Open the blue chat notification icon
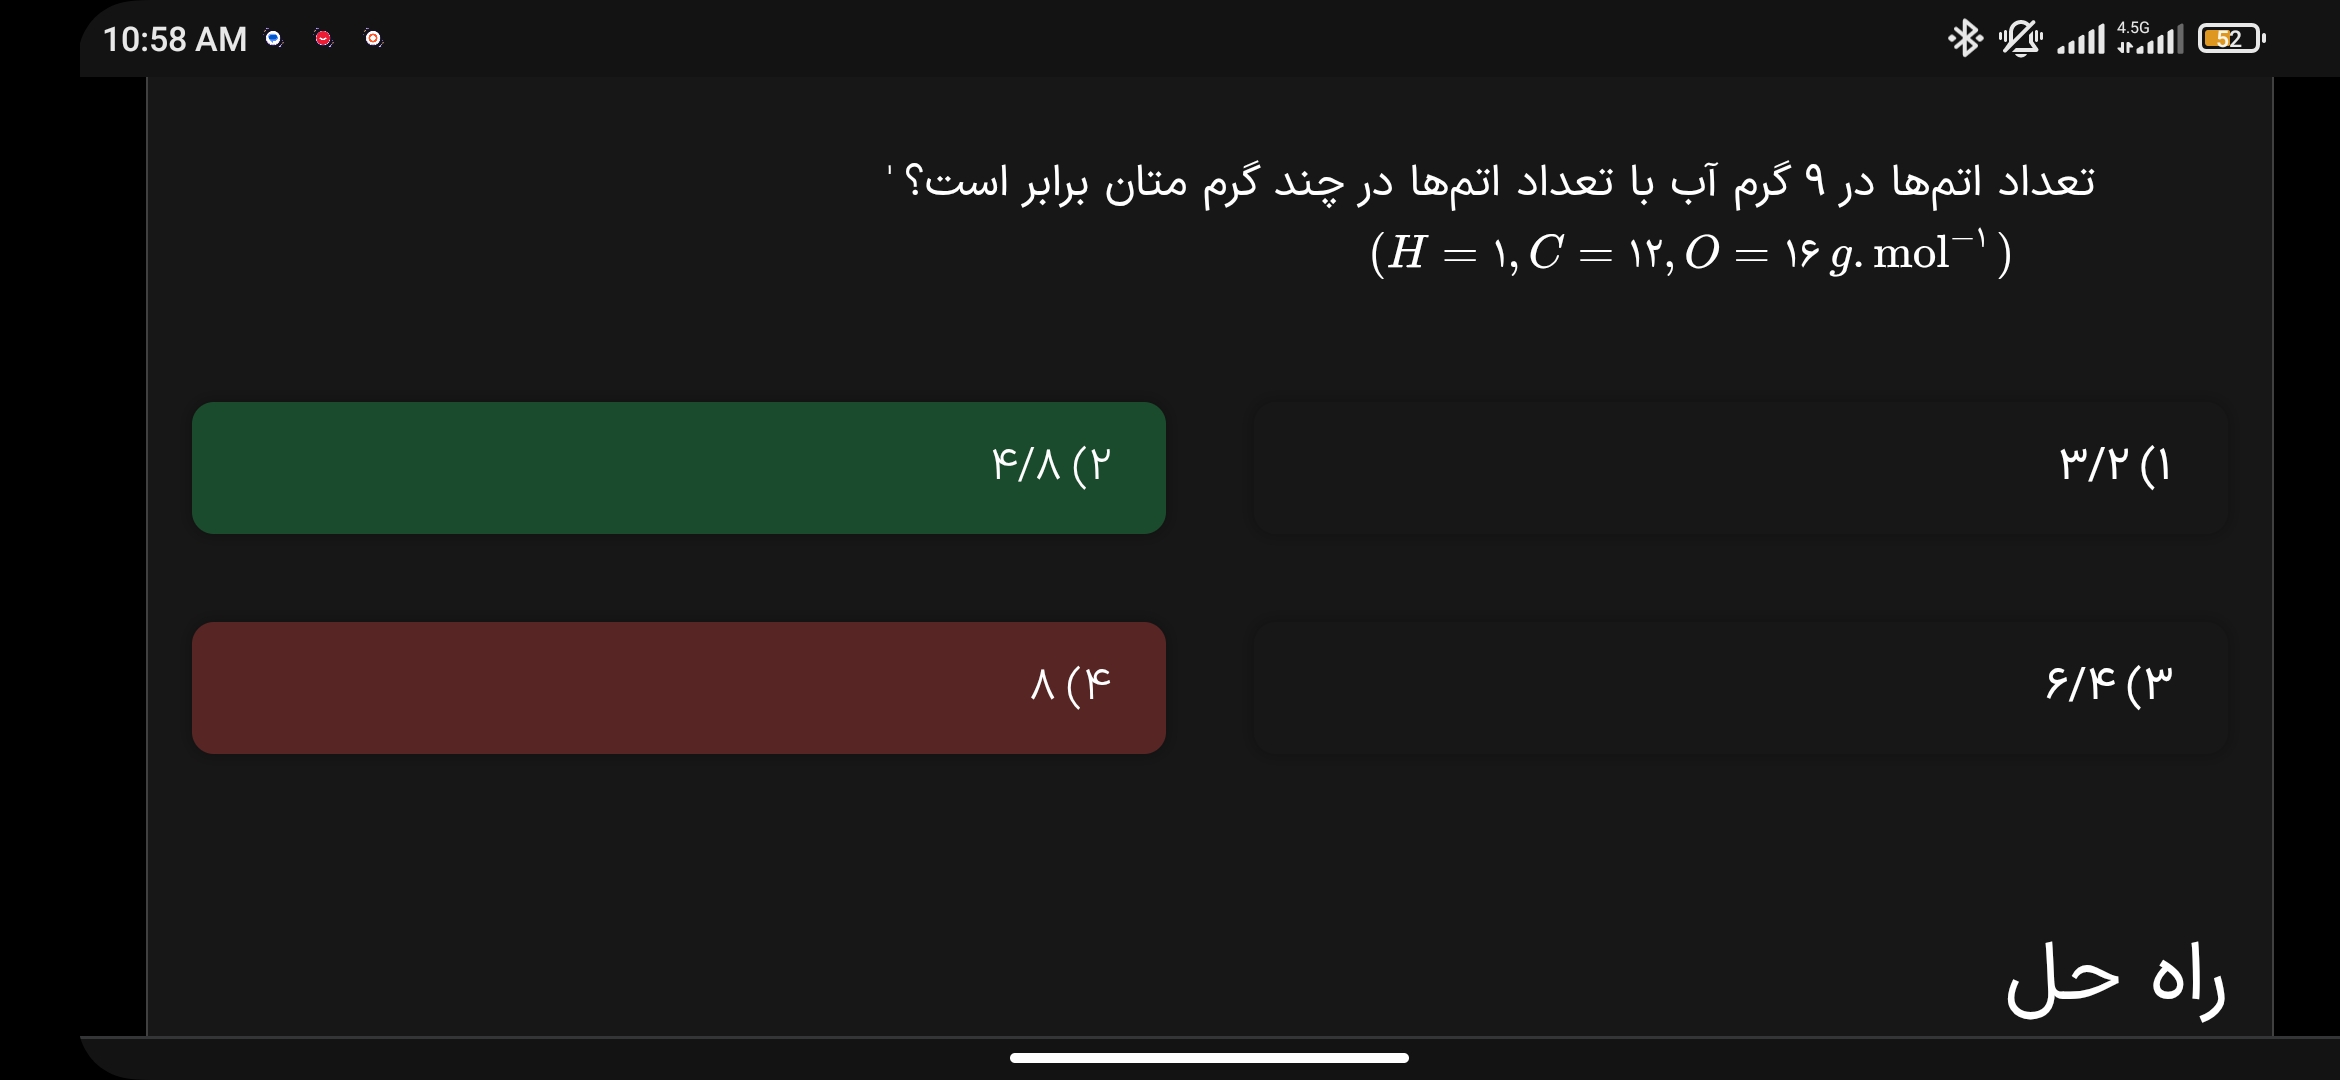This screenshot has height=1080, width=2340. pyautogui.click(x=273, y=39)
